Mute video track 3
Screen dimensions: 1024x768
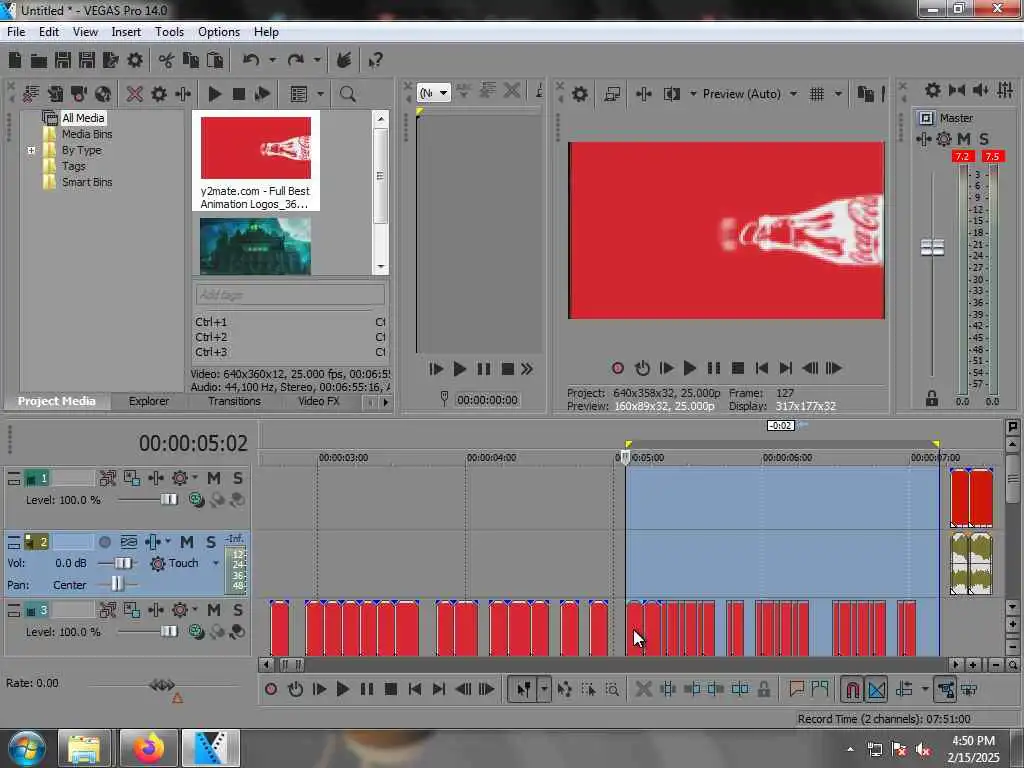(x=214, y=610)
